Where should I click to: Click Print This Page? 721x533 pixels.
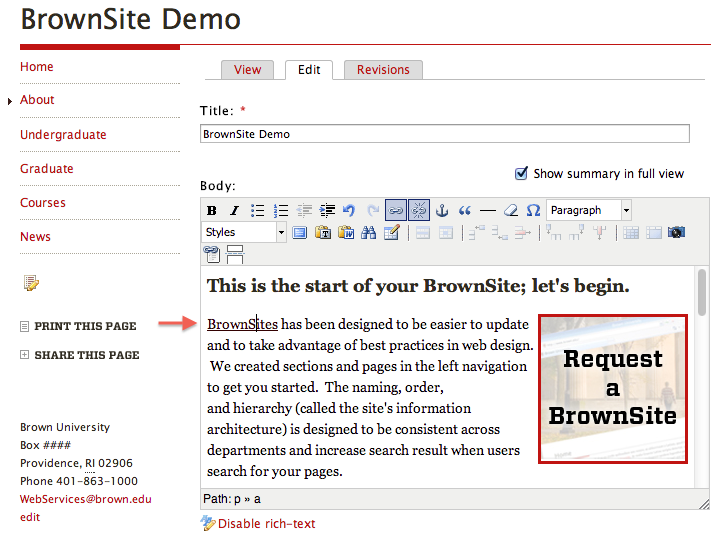coord(86,326)
